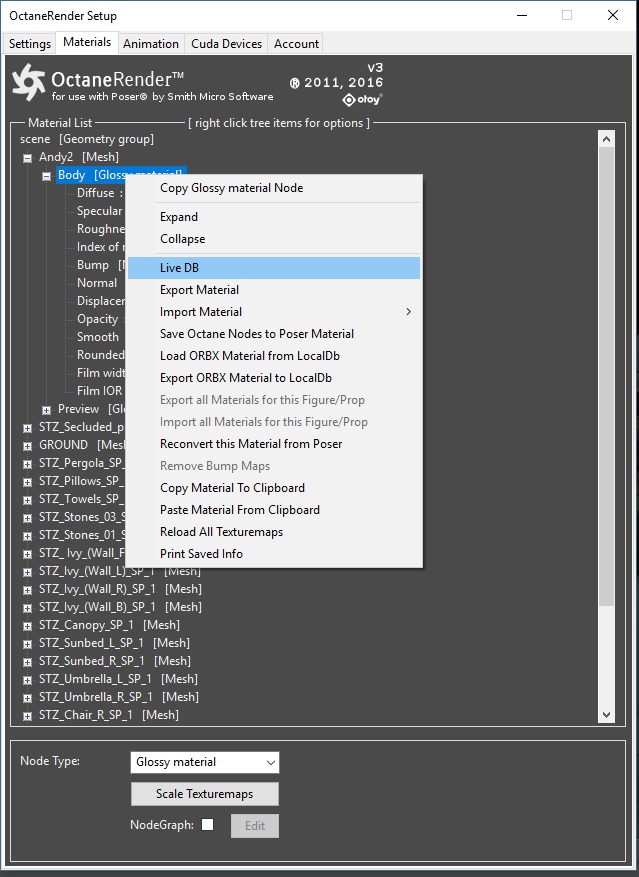Select the Smooth property row
The width and height of the screenshot is (639, 877).
tap(98, 337)
